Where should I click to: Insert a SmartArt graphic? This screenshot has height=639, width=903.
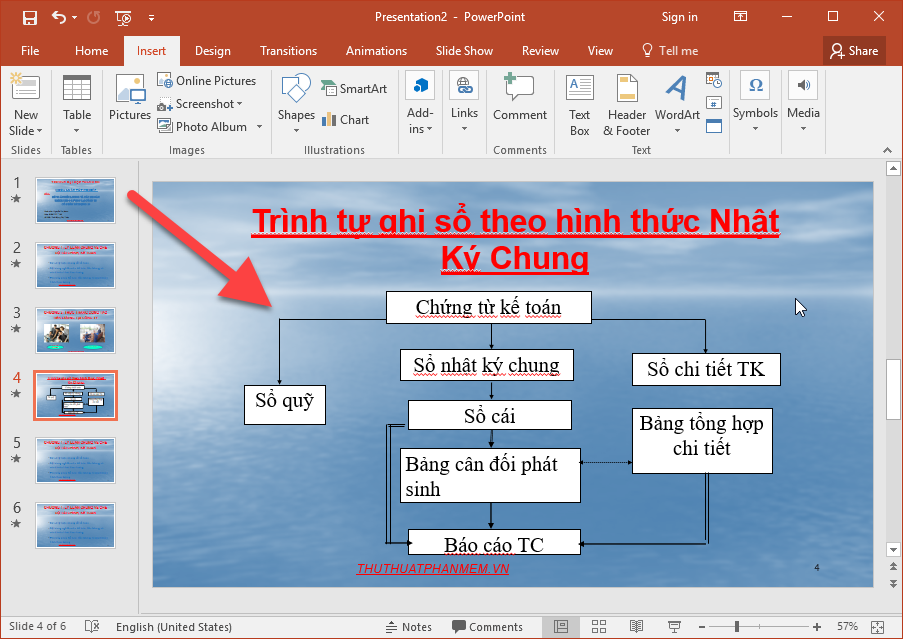(354, 87)
